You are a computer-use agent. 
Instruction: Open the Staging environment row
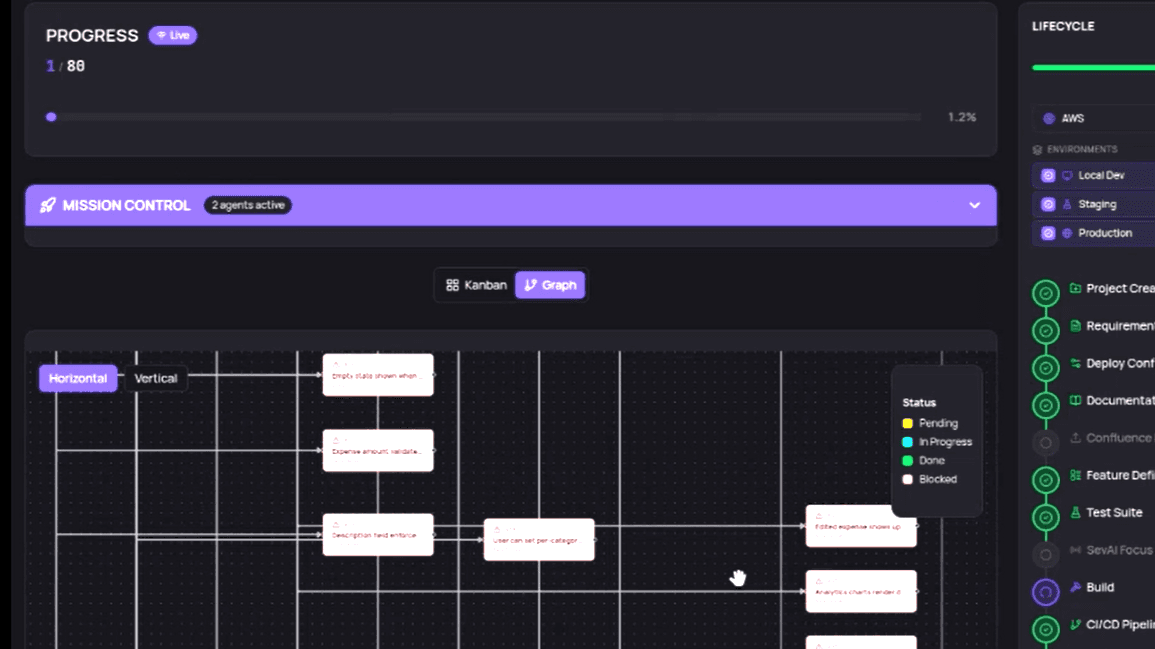click(1094, 205)
